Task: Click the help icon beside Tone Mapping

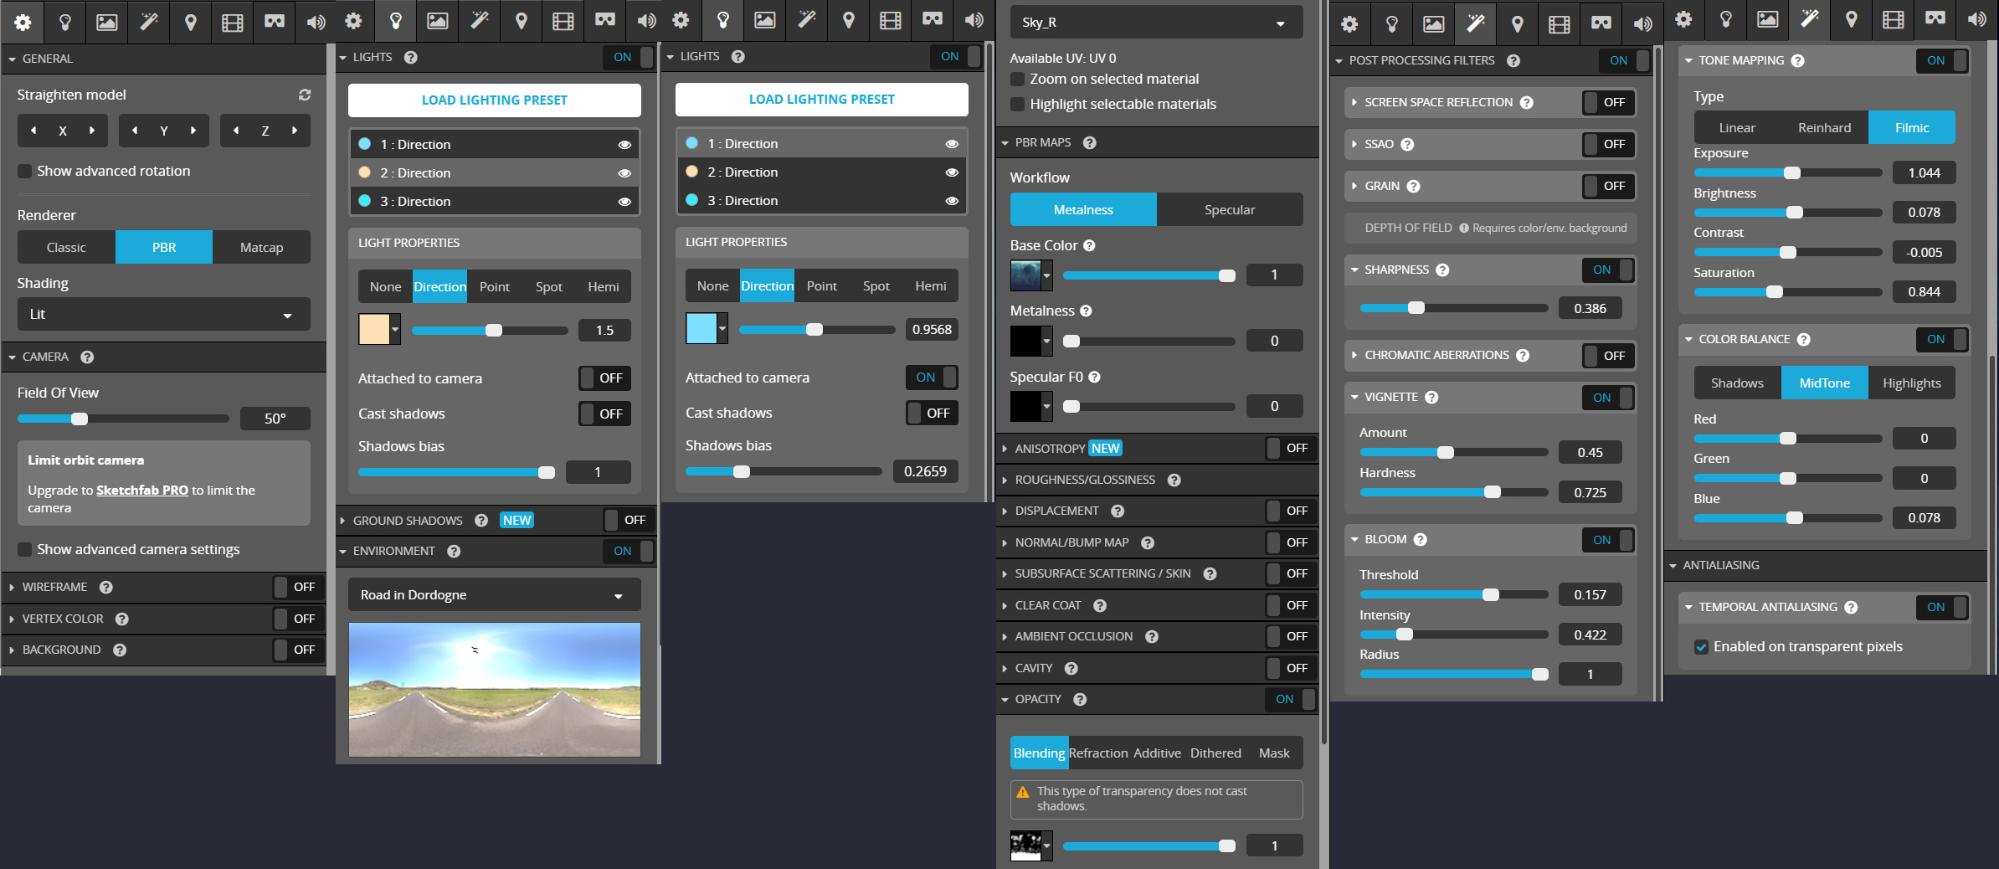Action: point(1797,61)
